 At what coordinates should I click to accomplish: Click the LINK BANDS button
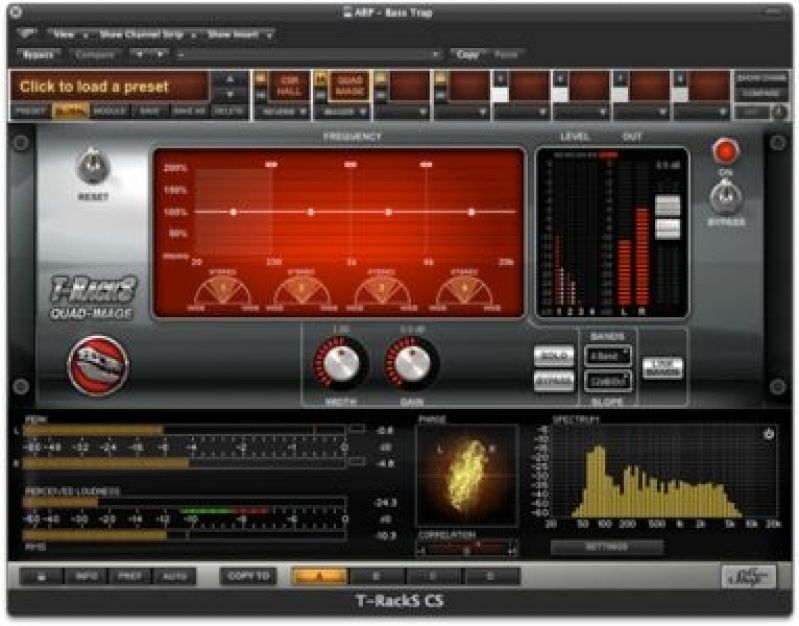(x=662, y=368)
